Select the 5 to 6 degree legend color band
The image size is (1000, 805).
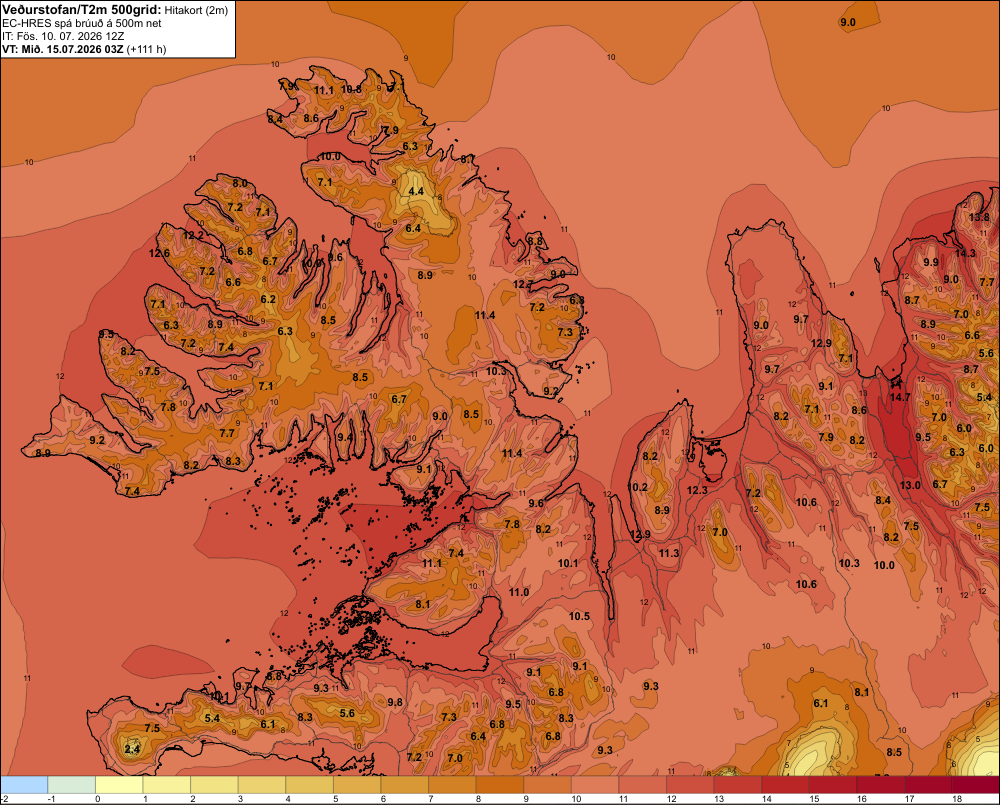357,785
